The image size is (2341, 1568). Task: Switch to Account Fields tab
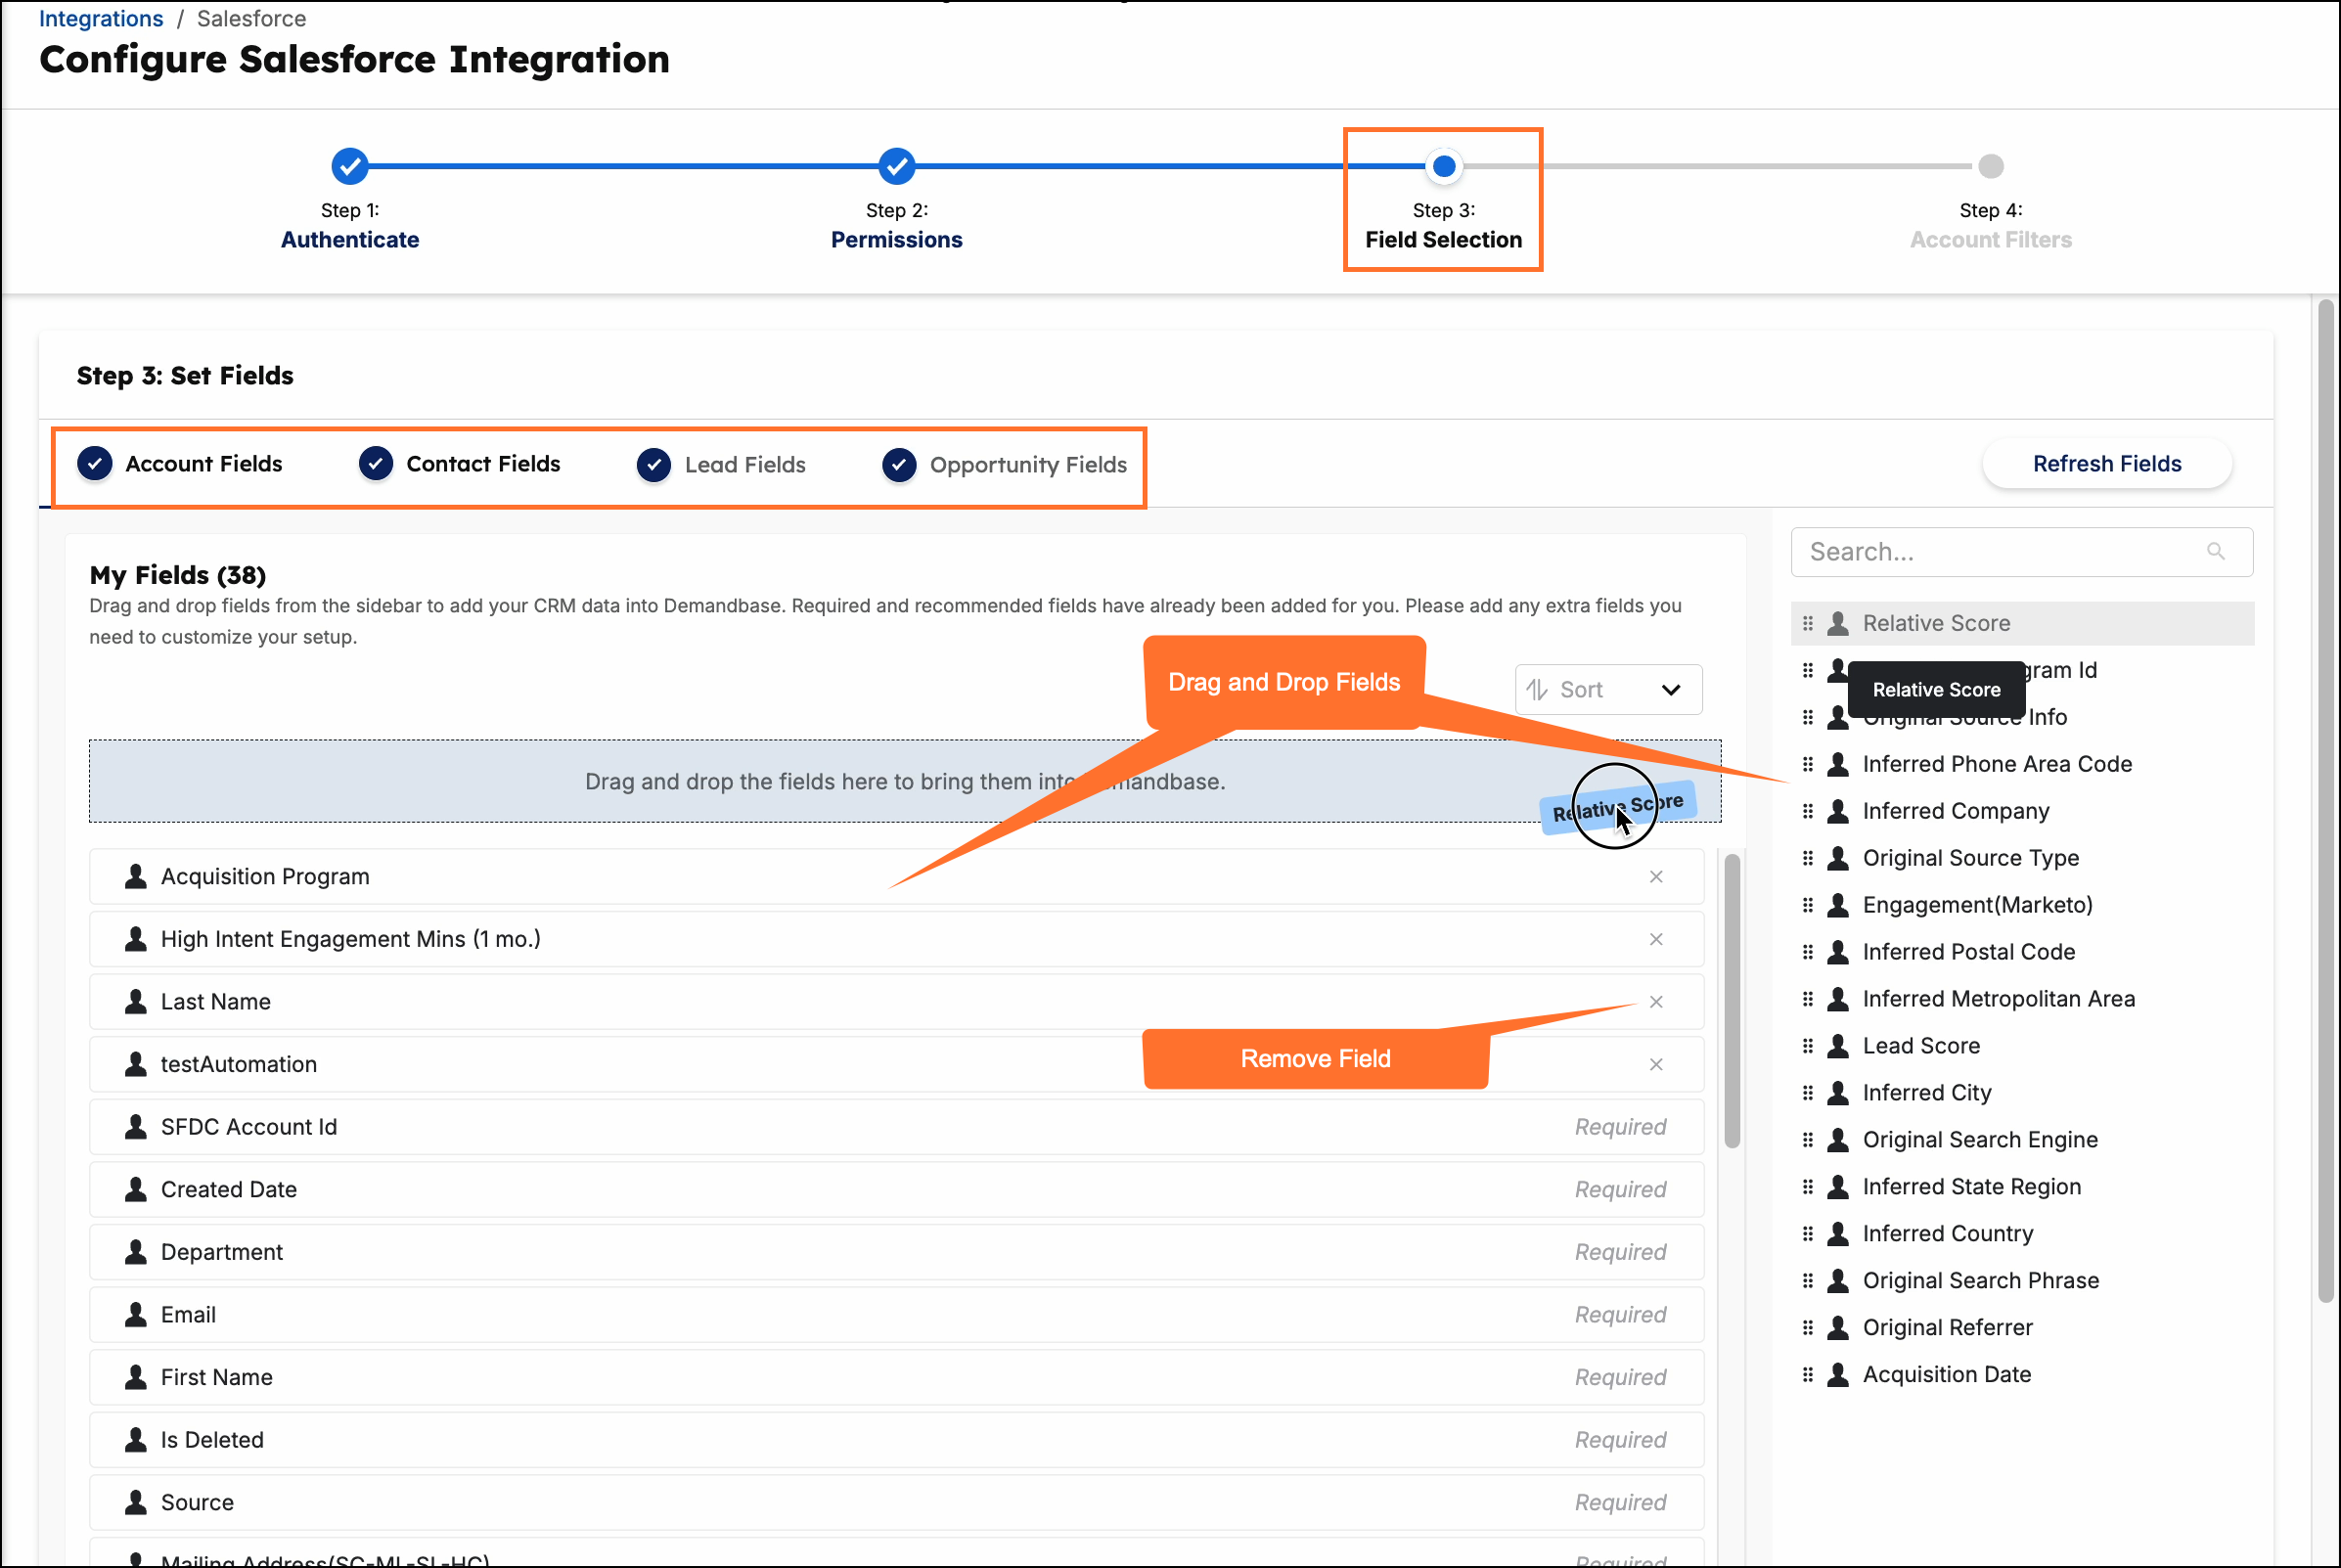pos(180,464)
